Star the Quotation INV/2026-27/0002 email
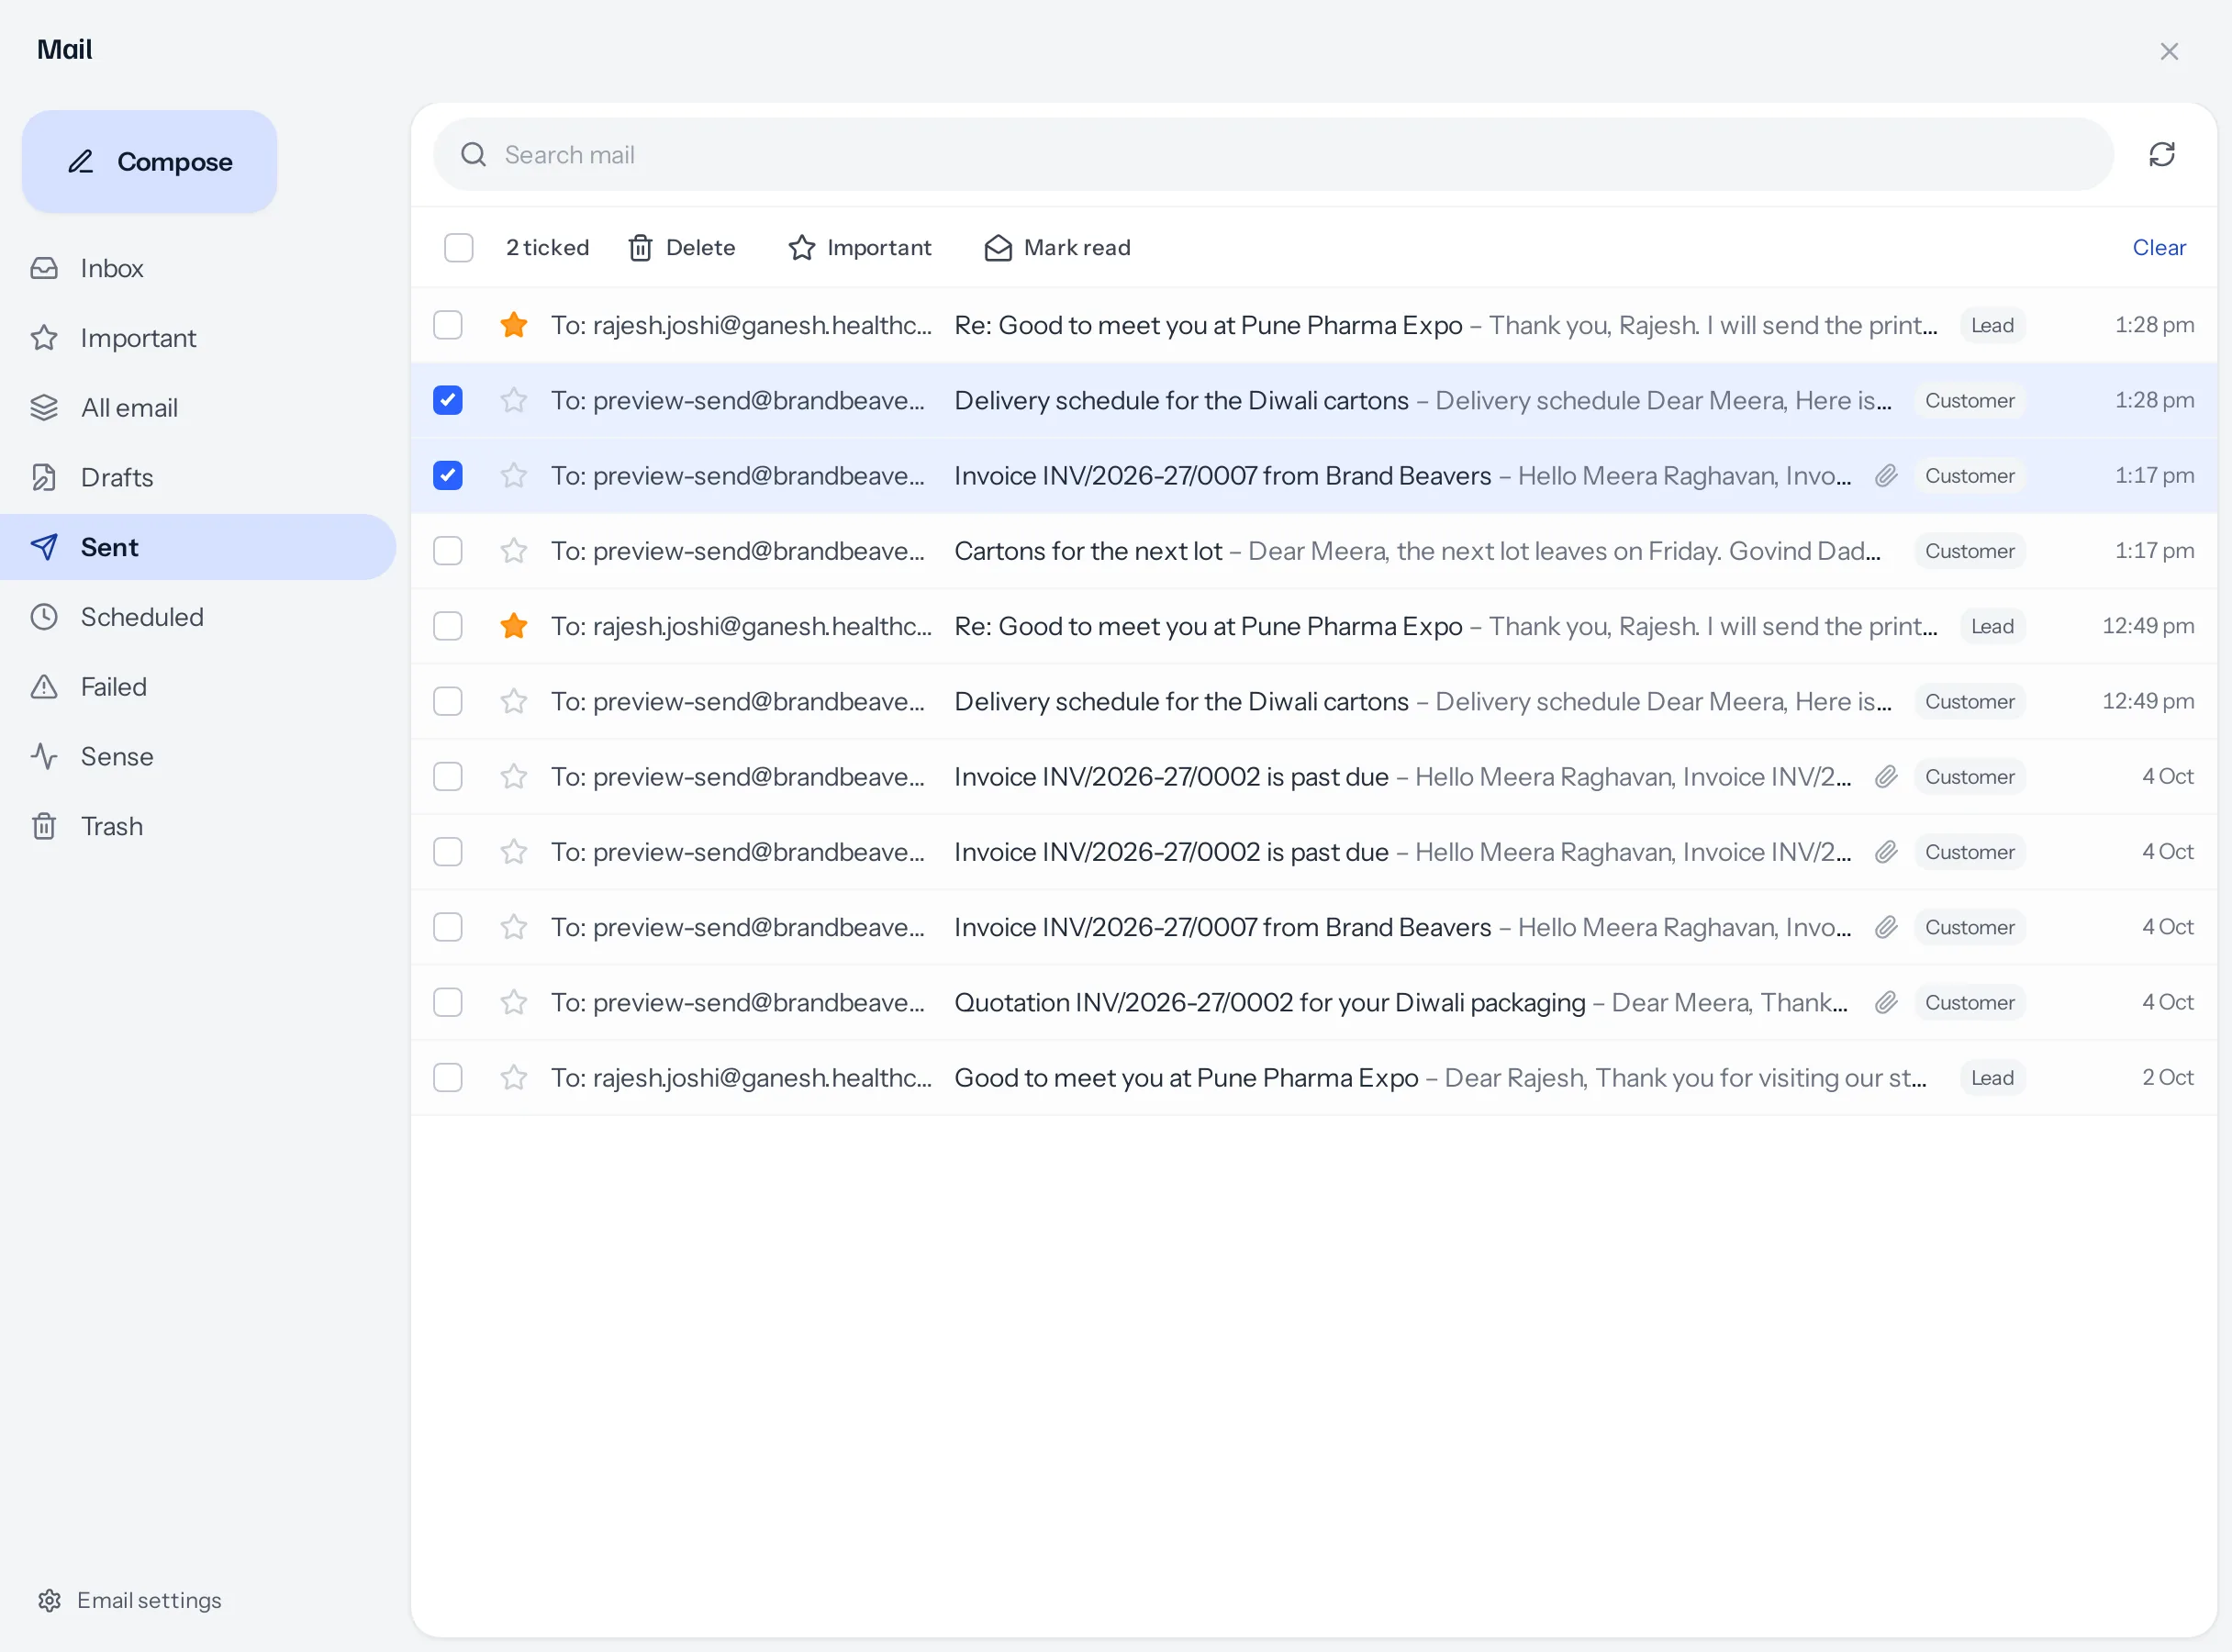This screenshot has height=1652, width=2232. (514, 1002)
